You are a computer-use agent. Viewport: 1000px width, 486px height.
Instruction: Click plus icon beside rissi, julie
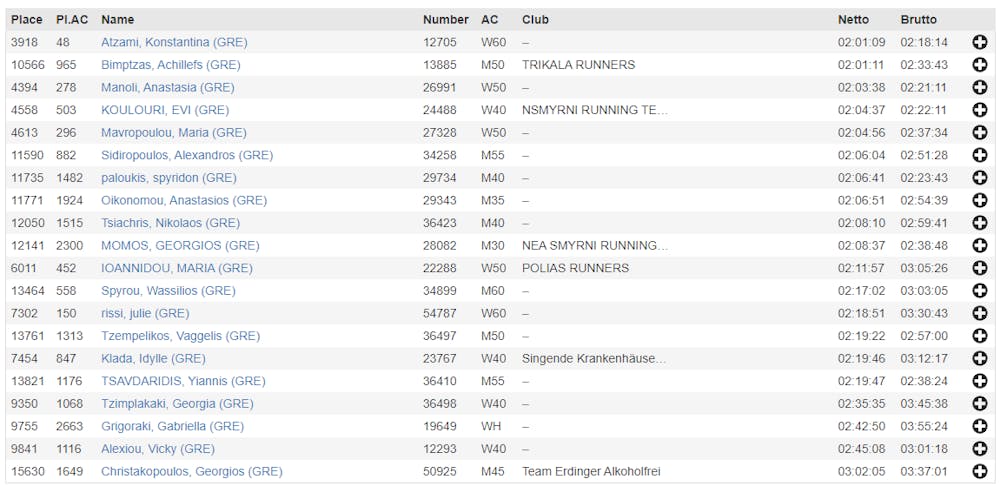click(x=979, y=313)
